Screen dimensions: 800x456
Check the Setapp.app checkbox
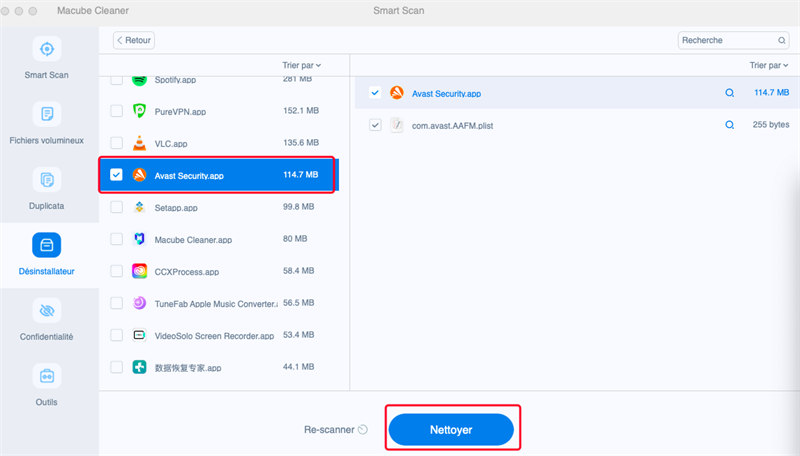tap(116, 207)
